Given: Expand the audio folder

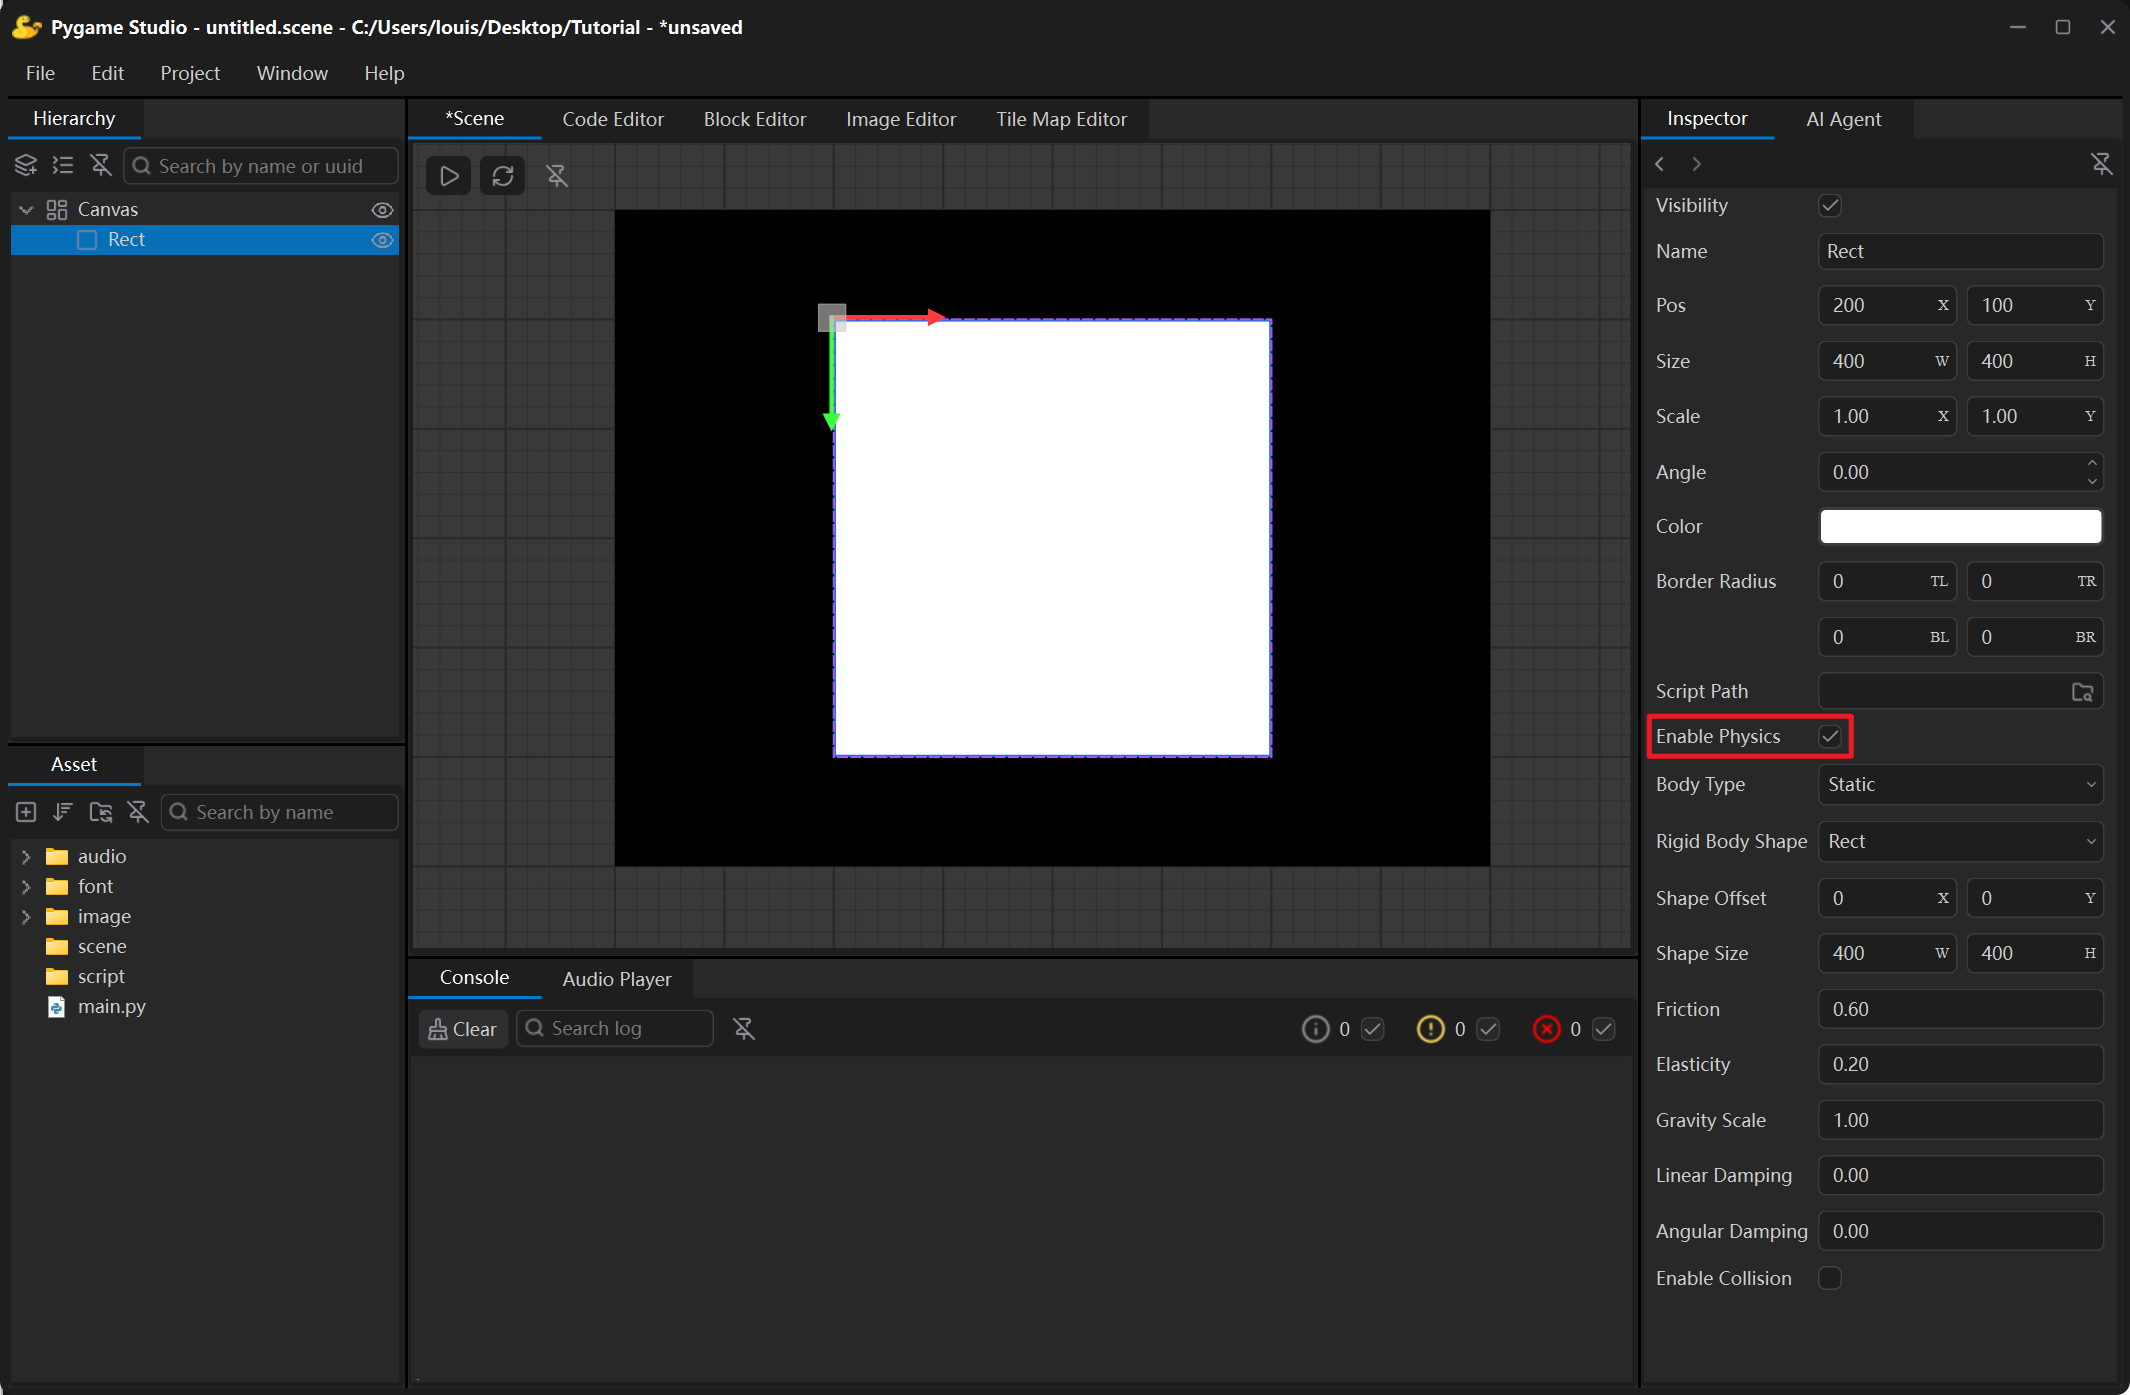Looking at the screenshot, I should pos(26,856).
